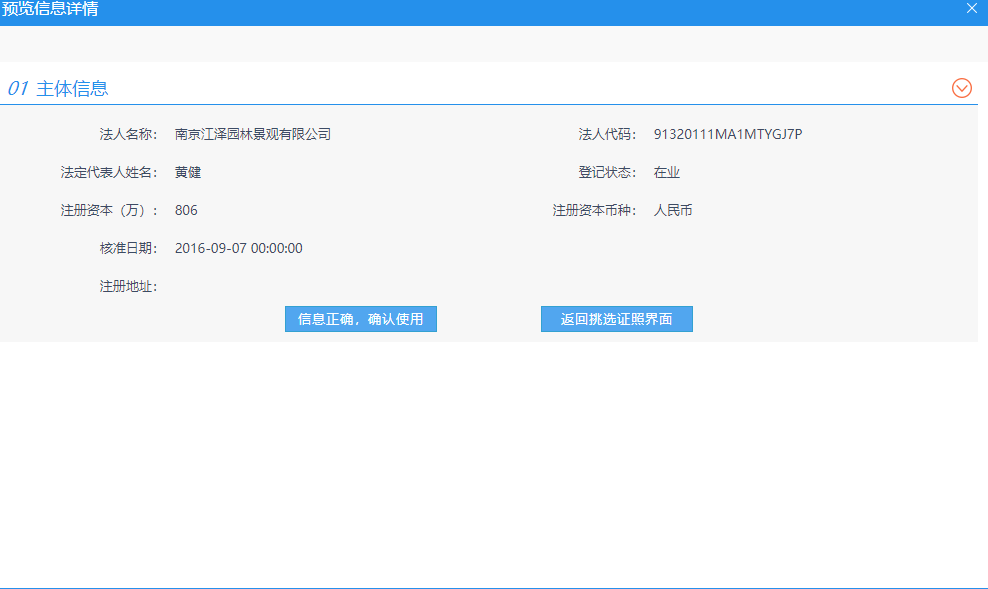Screen dimensions: 988x589
Task: Collapse the 主体信息 section with orange chevron
Action: tap(962, 88)
